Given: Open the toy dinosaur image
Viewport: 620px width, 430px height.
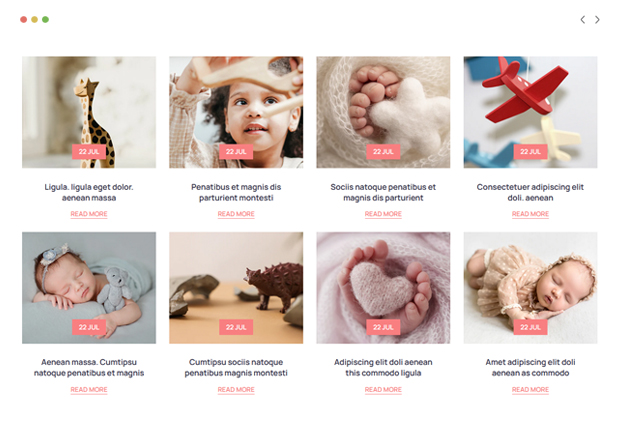Looking at the screenshot, I should tap(236, 288).
